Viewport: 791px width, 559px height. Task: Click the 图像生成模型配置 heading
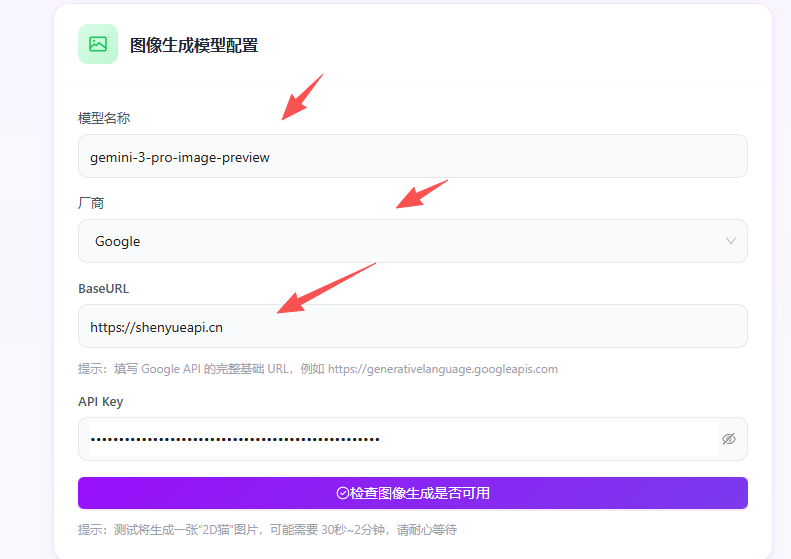[x=193, y=45]
